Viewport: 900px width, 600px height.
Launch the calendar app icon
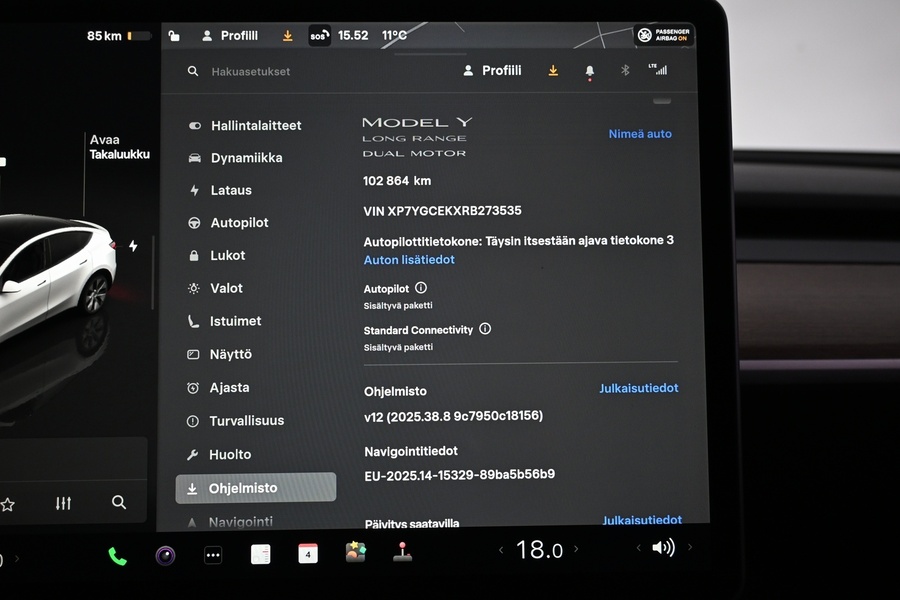[308, 554]
